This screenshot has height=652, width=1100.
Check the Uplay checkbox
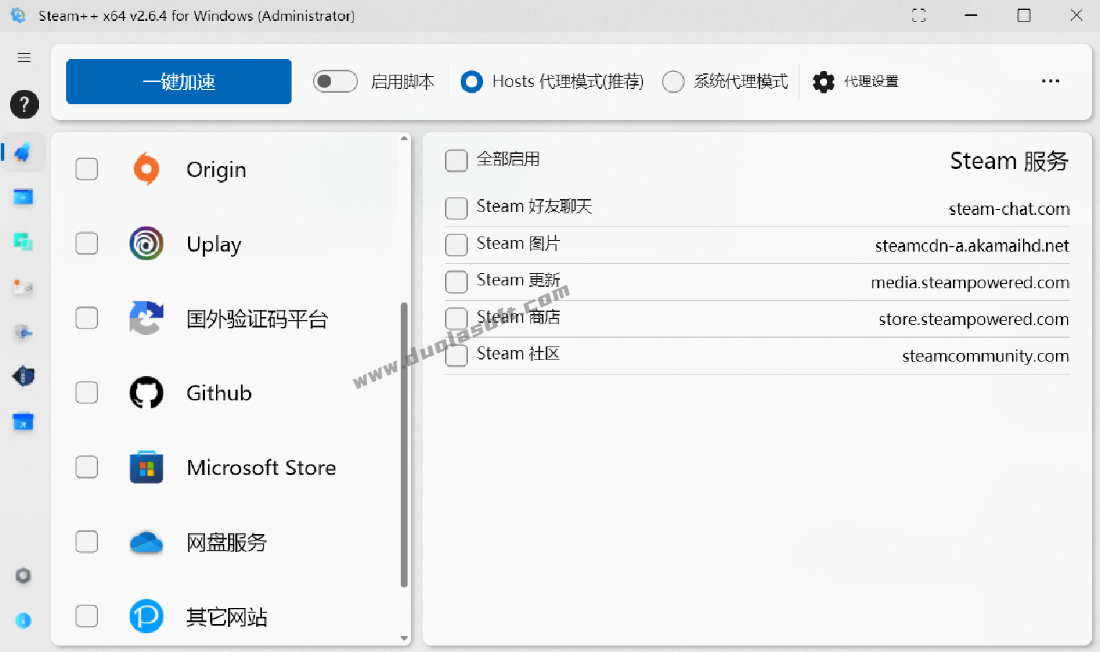click(86, 244)
